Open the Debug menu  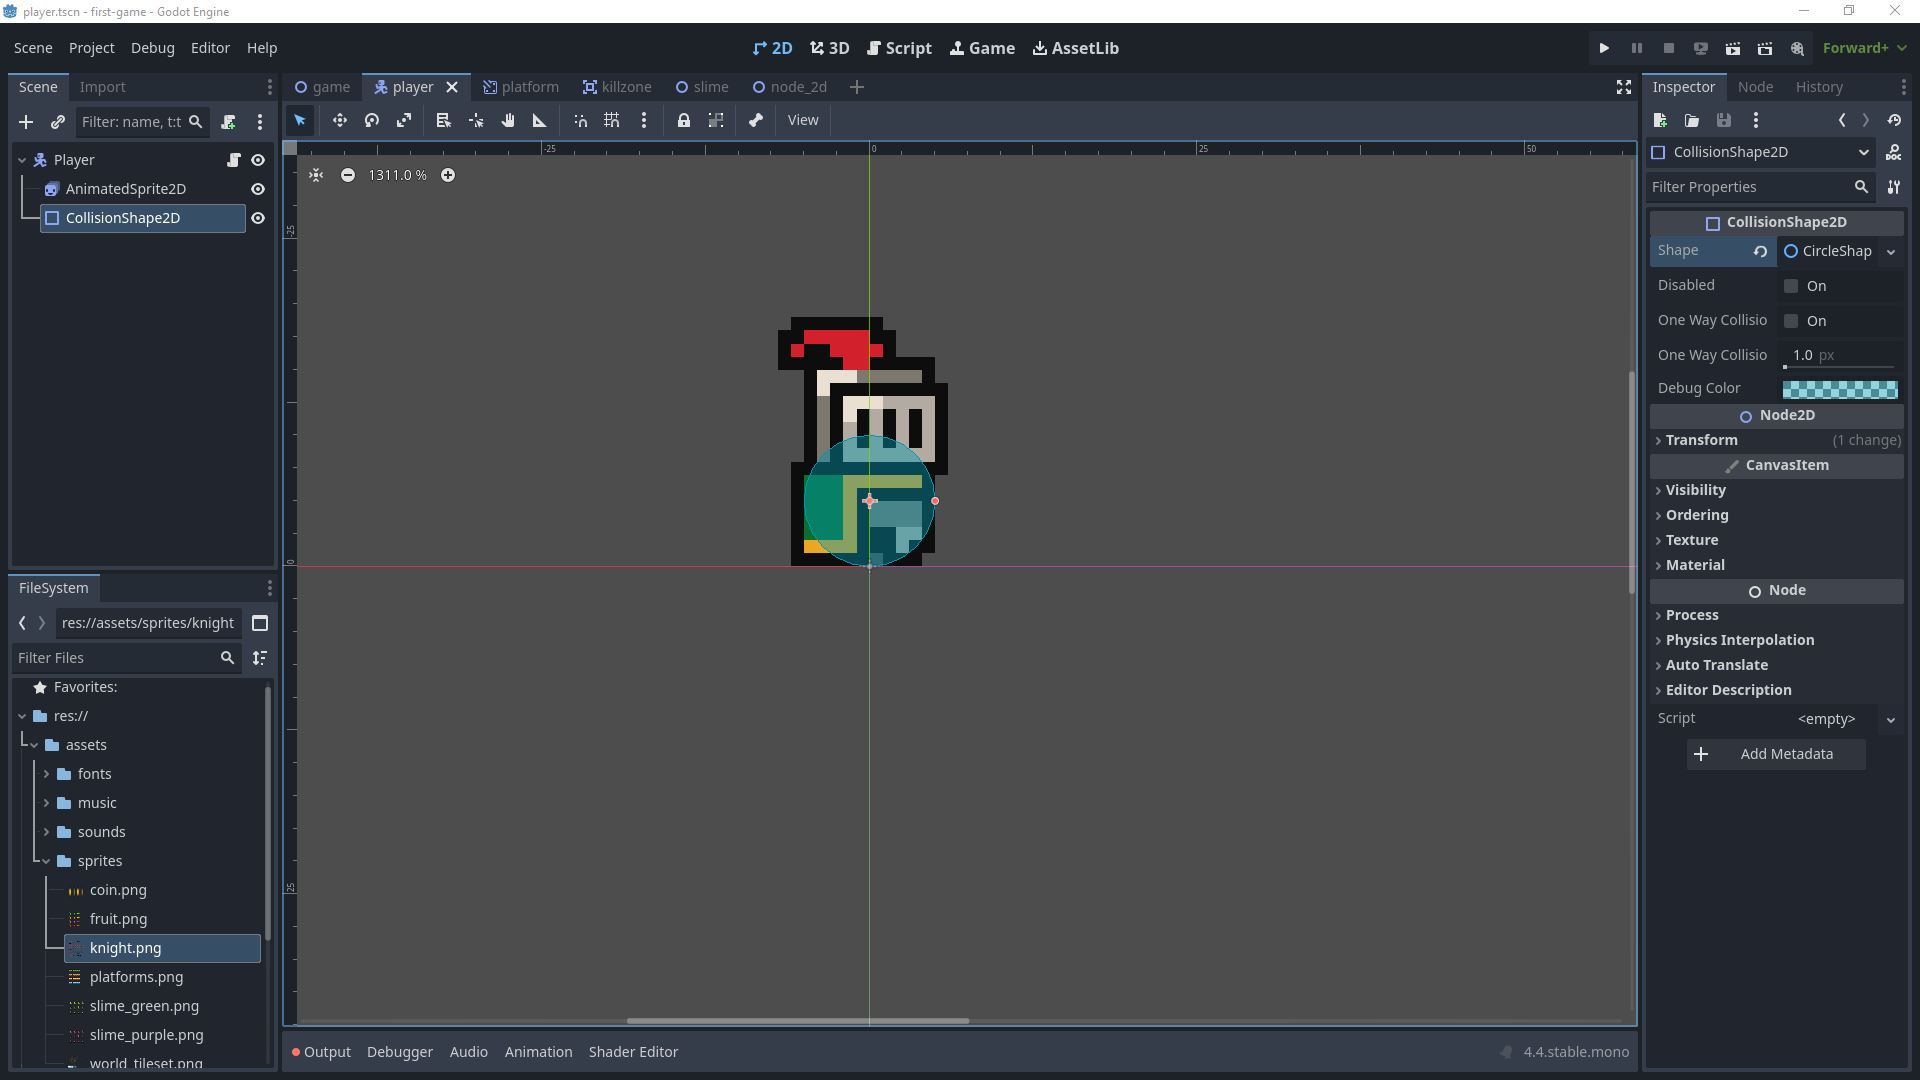tap(152, 48)
